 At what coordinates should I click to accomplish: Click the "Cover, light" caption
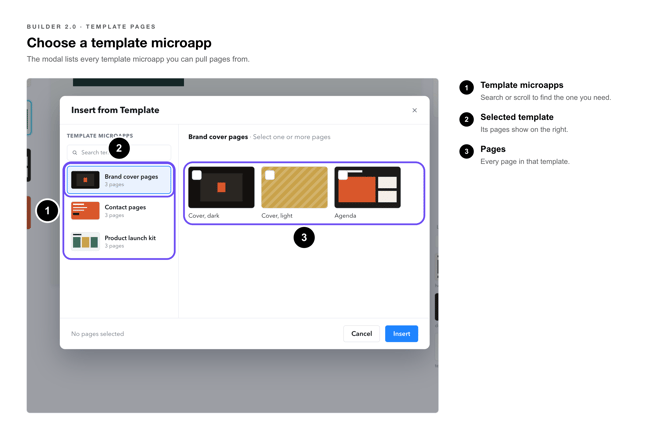[x=277, y=215]
